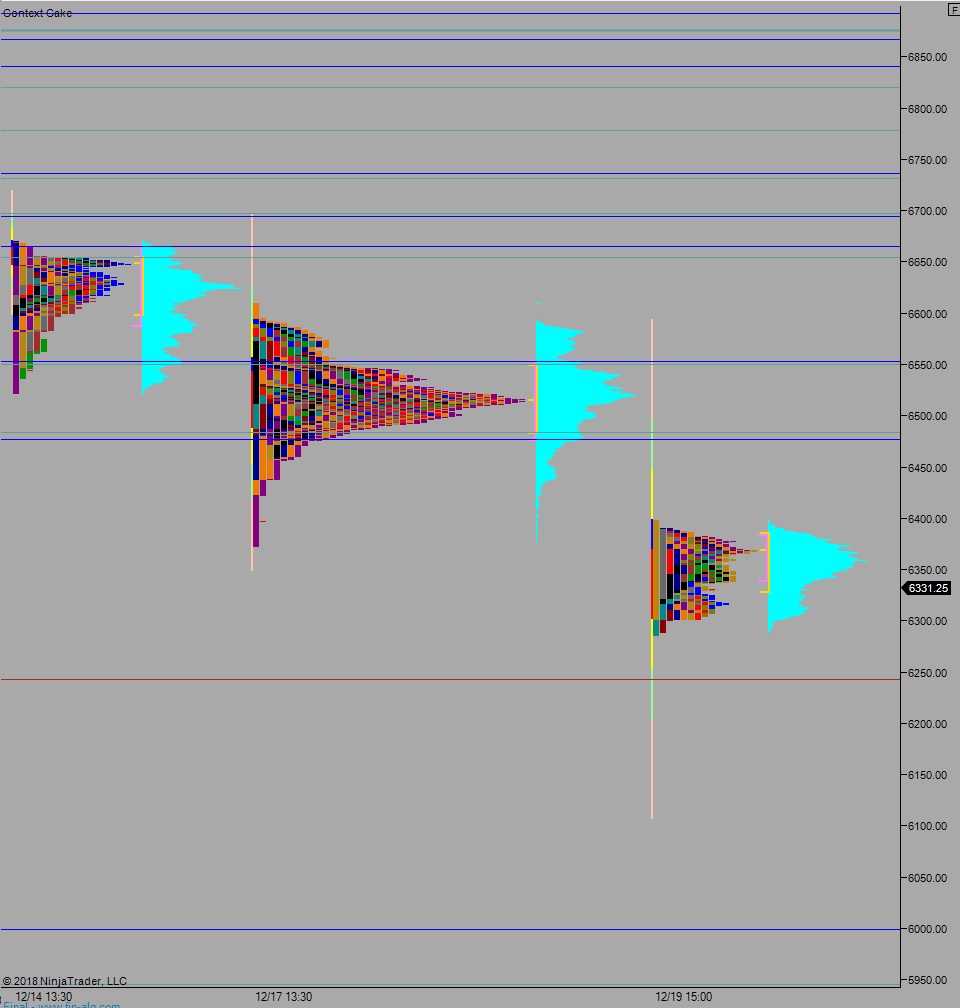
Task: Click the 6050.00 price axis label
Action: pos(927,878)
